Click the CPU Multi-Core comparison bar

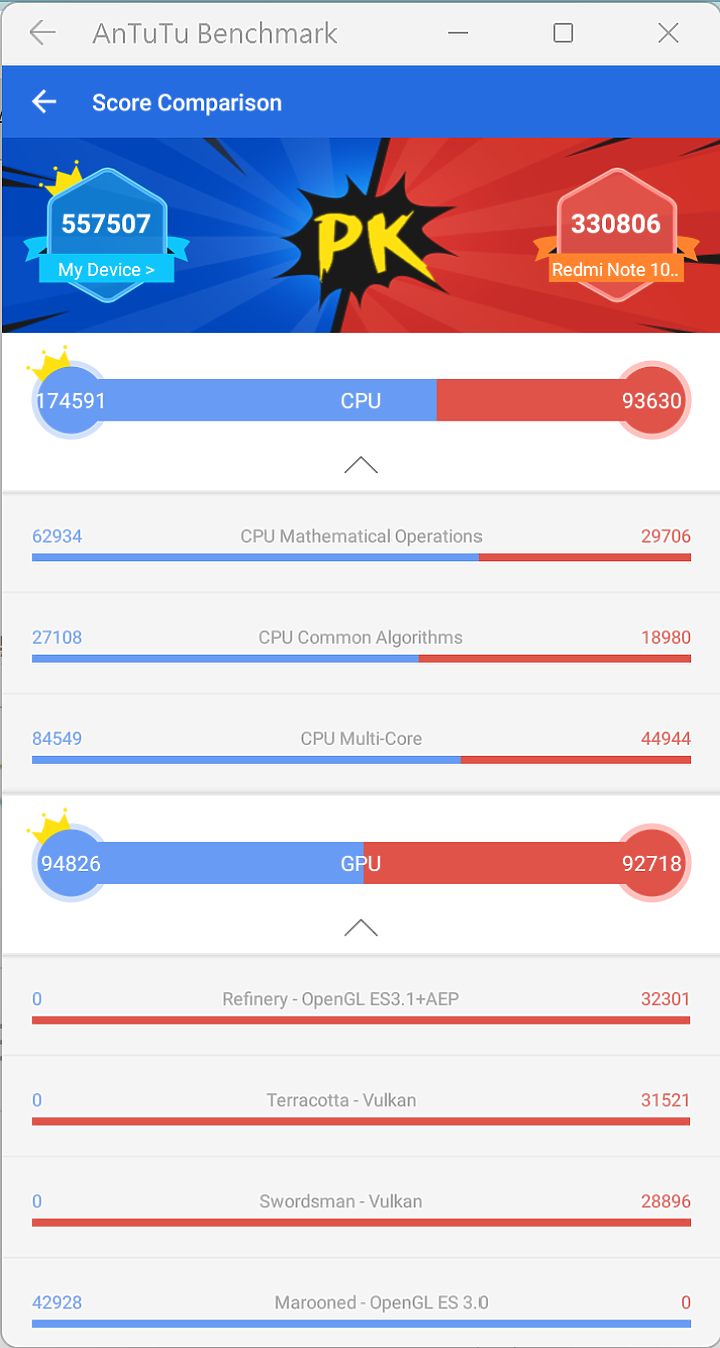click(x=361, y=760)
